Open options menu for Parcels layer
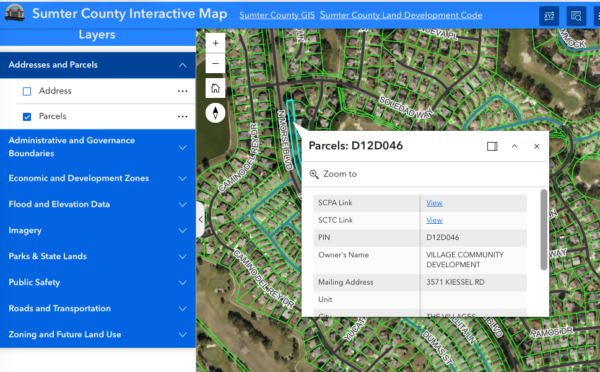The width and height of the screenshot is (600, 372). pos(183,116)
